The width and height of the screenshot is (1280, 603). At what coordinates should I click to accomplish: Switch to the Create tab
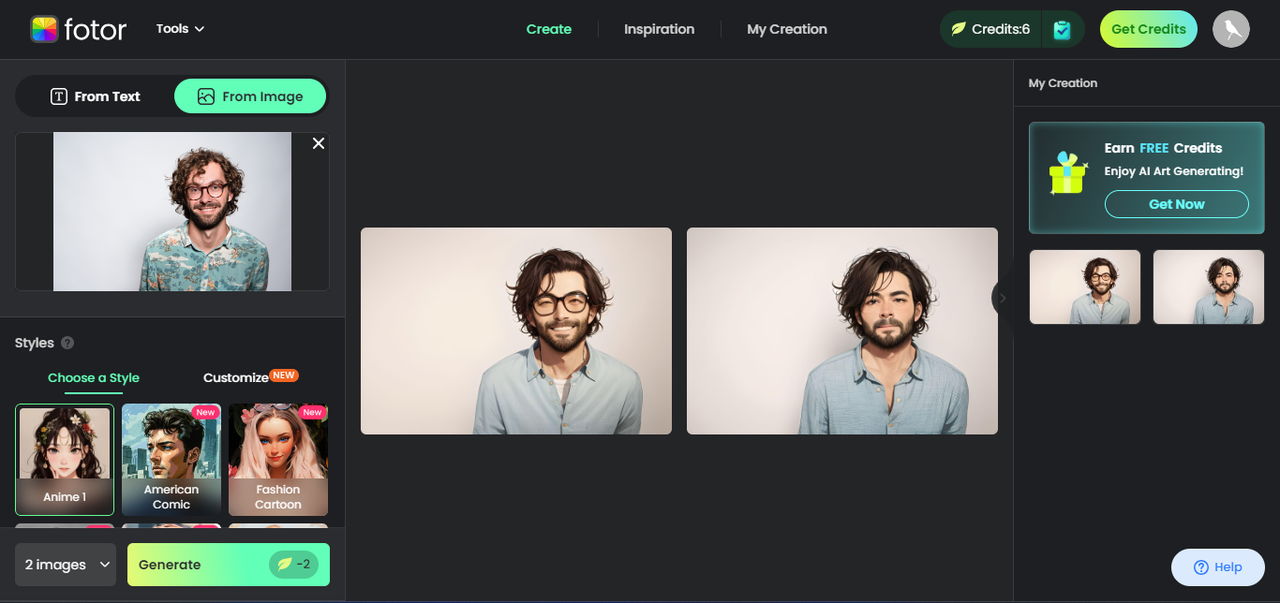549,29
